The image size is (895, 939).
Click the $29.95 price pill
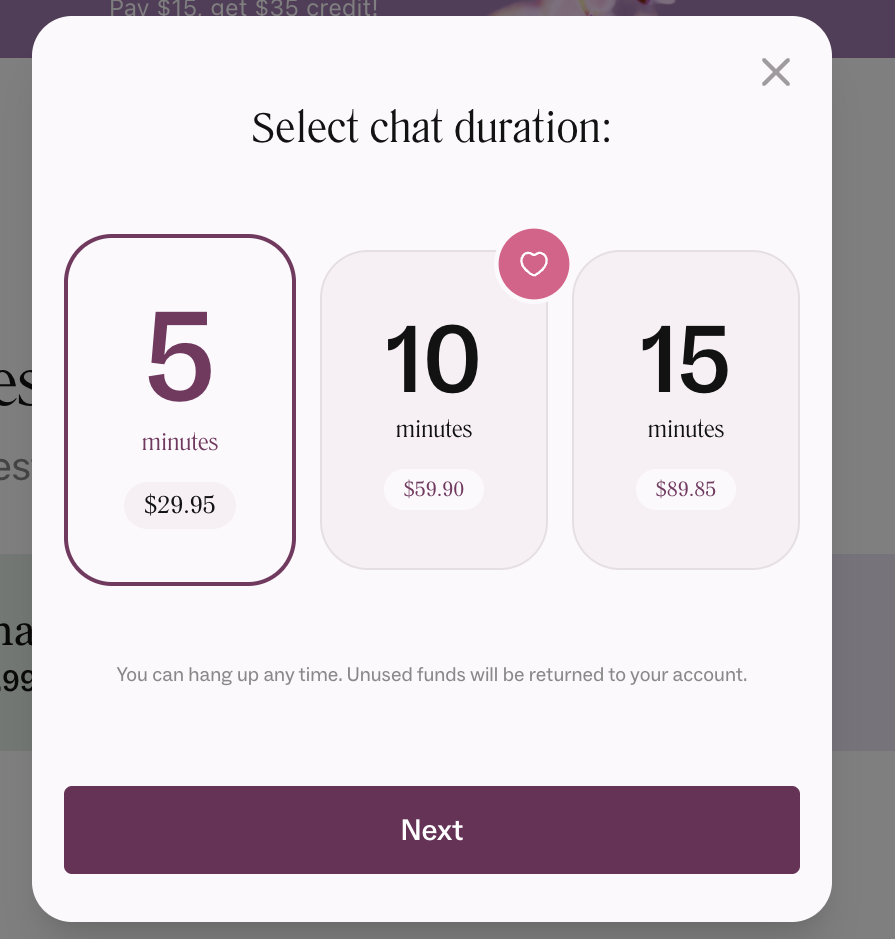[180, 505]
